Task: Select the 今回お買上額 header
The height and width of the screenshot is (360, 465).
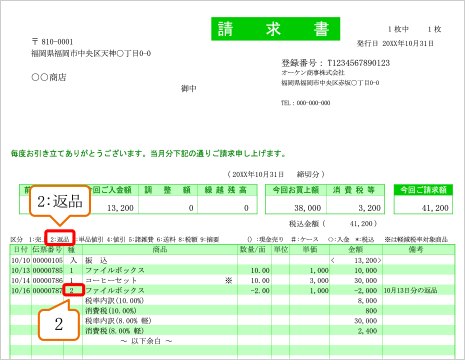Action: 296,190
